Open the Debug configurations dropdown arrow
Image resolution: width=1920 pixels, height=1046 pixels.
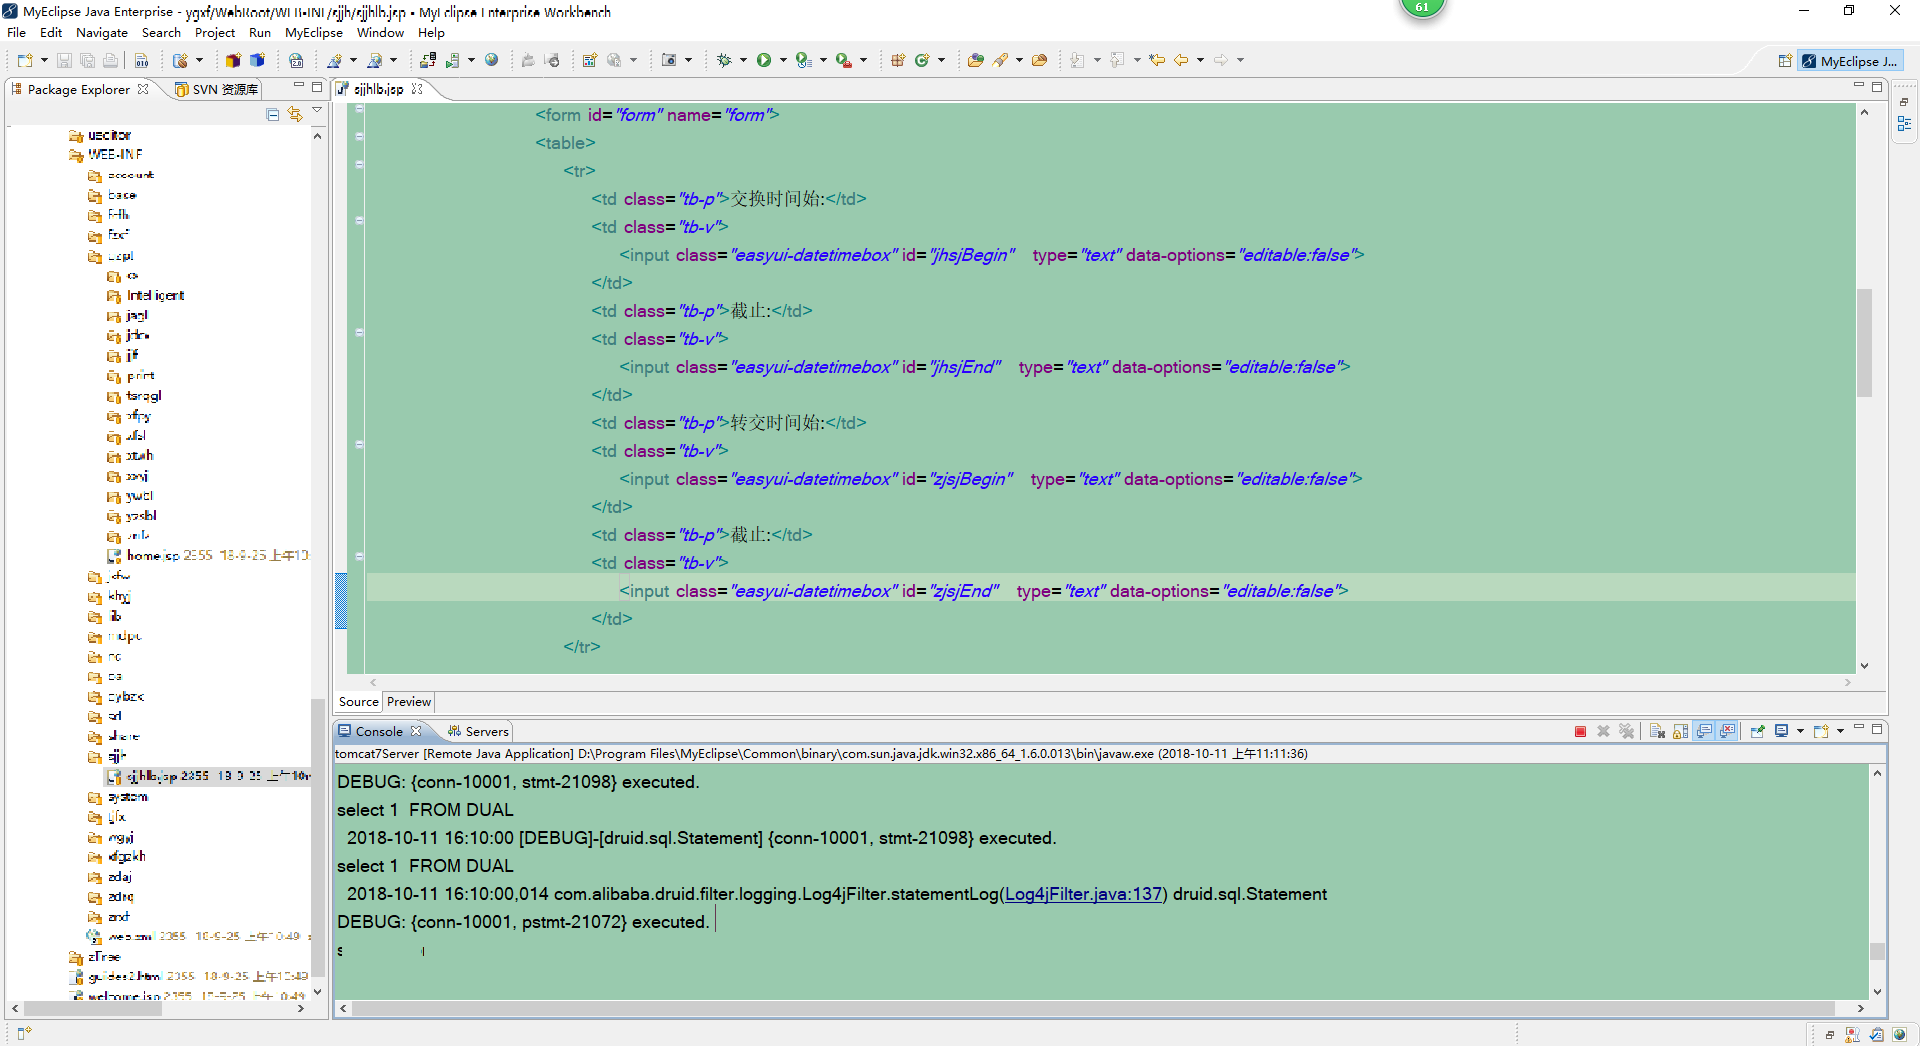coord(743,60)
